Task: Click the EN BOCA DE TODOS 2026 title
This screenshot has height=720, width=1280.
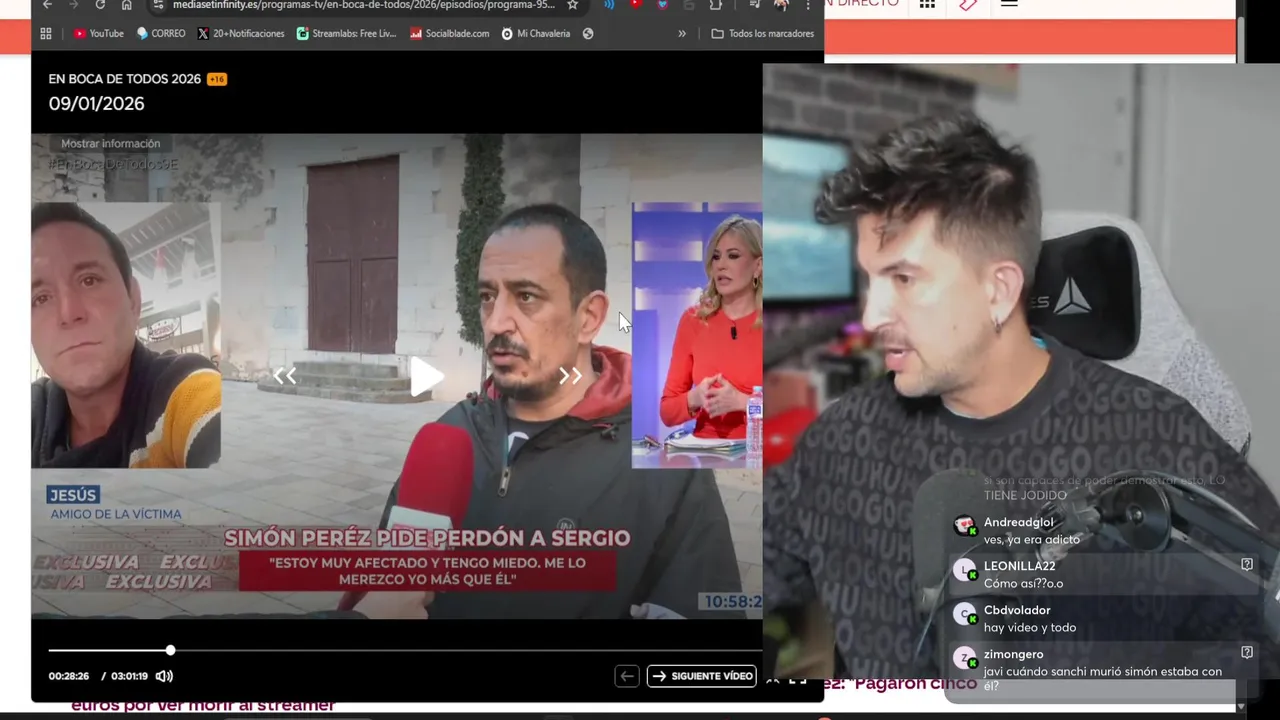Action: (x=125, y=79)
